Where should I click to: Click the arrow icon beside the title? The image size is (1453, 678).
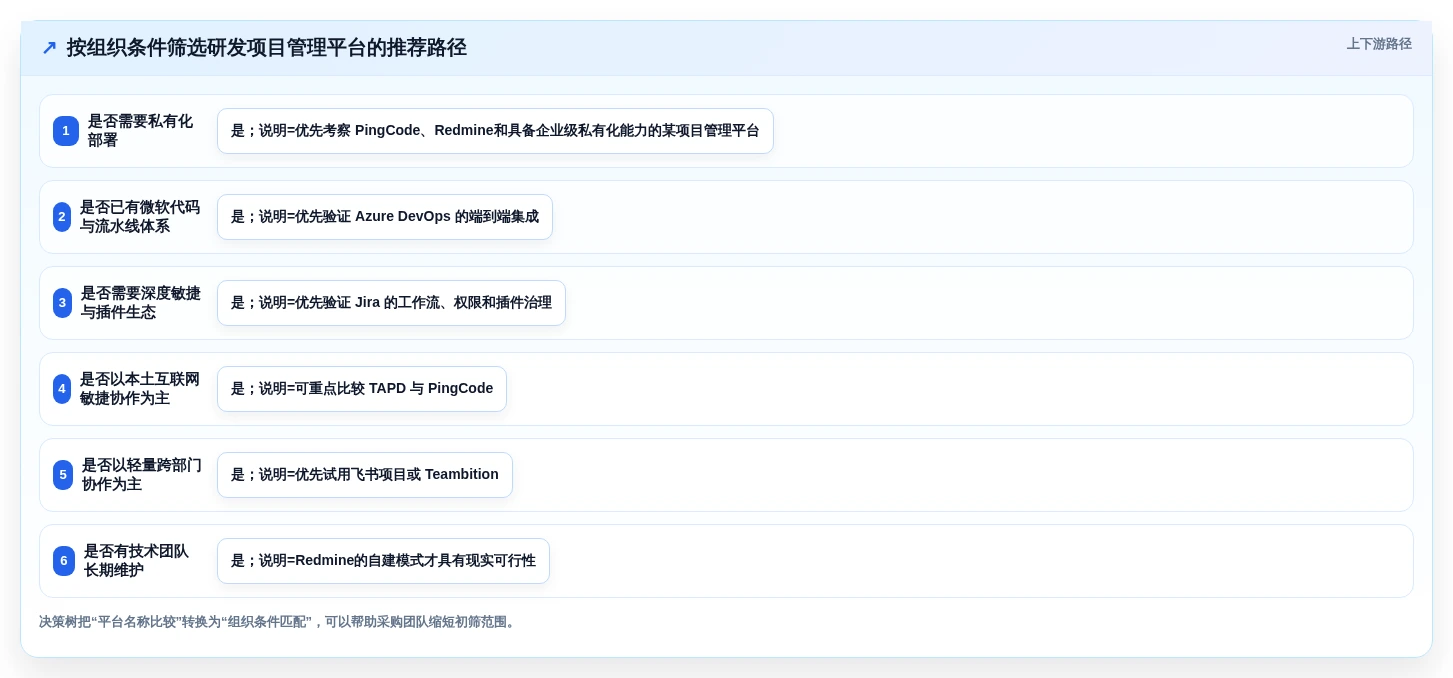coord(49,48)
